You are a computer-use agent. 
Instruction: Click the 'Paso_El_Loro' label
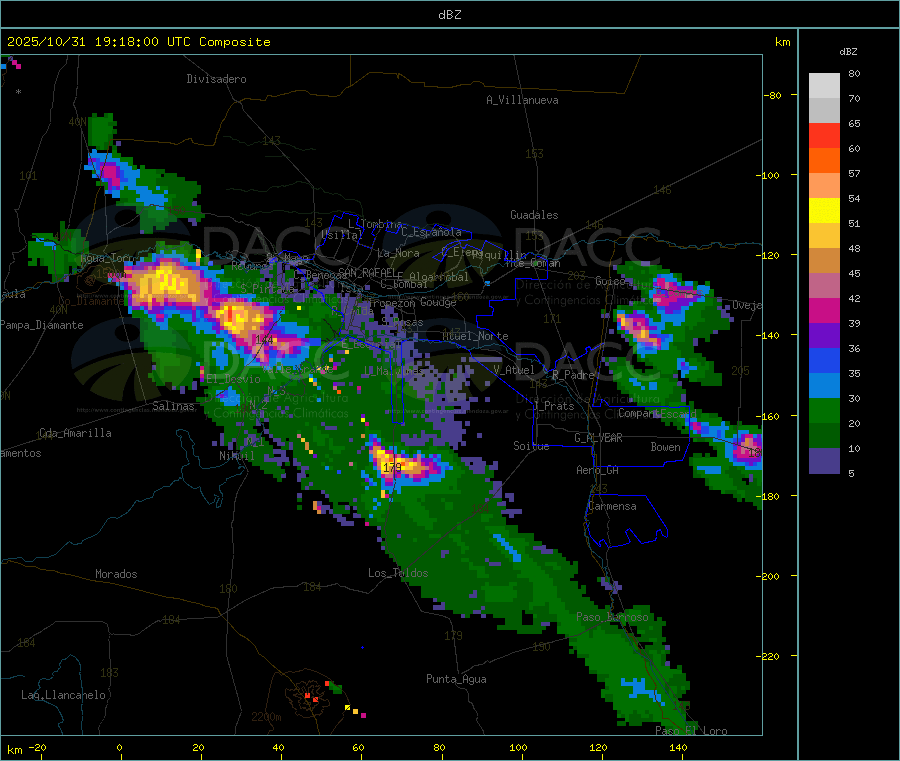691,731
